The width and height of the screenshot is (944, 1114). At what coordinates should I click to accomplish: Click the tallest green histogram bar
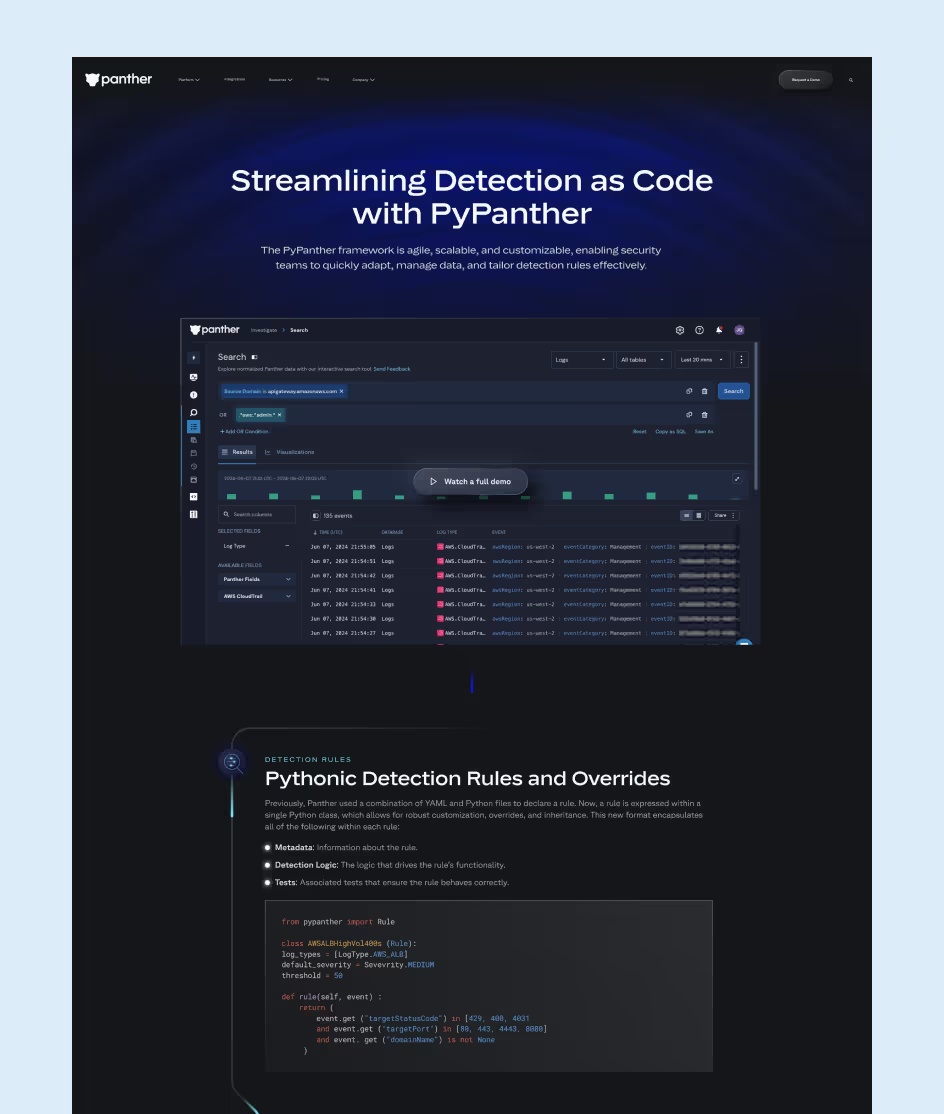click(x=357, y=494)
